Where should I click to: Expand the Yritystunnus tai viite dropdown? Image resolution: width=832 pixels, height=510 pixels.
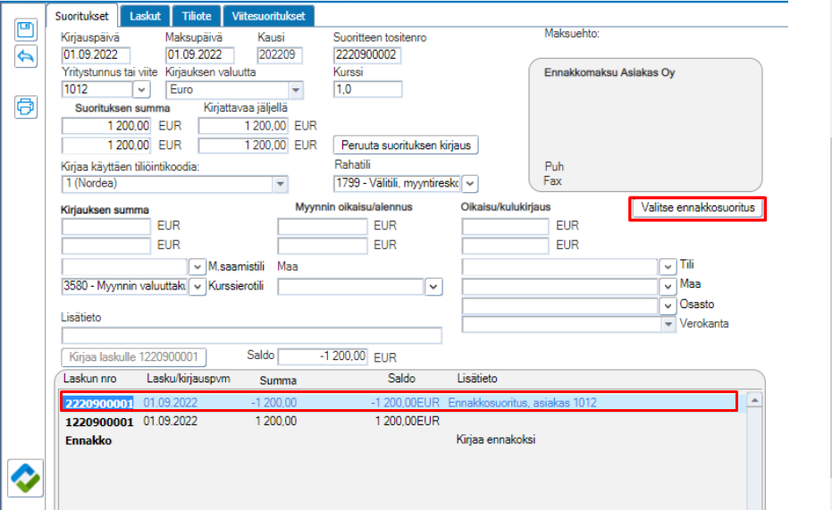tap(141, 90)
